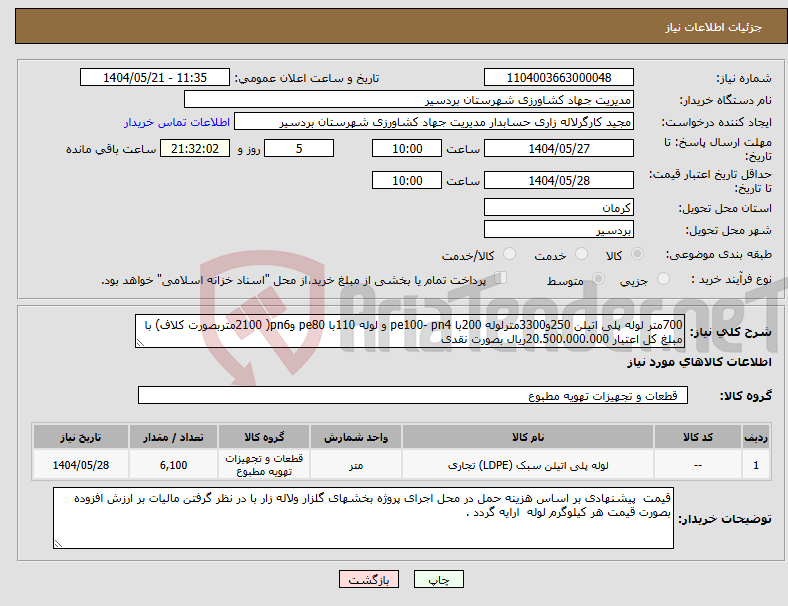Click the quantity cell 6,100
Viewport: 788px width, 606px height.
point(173,465)
